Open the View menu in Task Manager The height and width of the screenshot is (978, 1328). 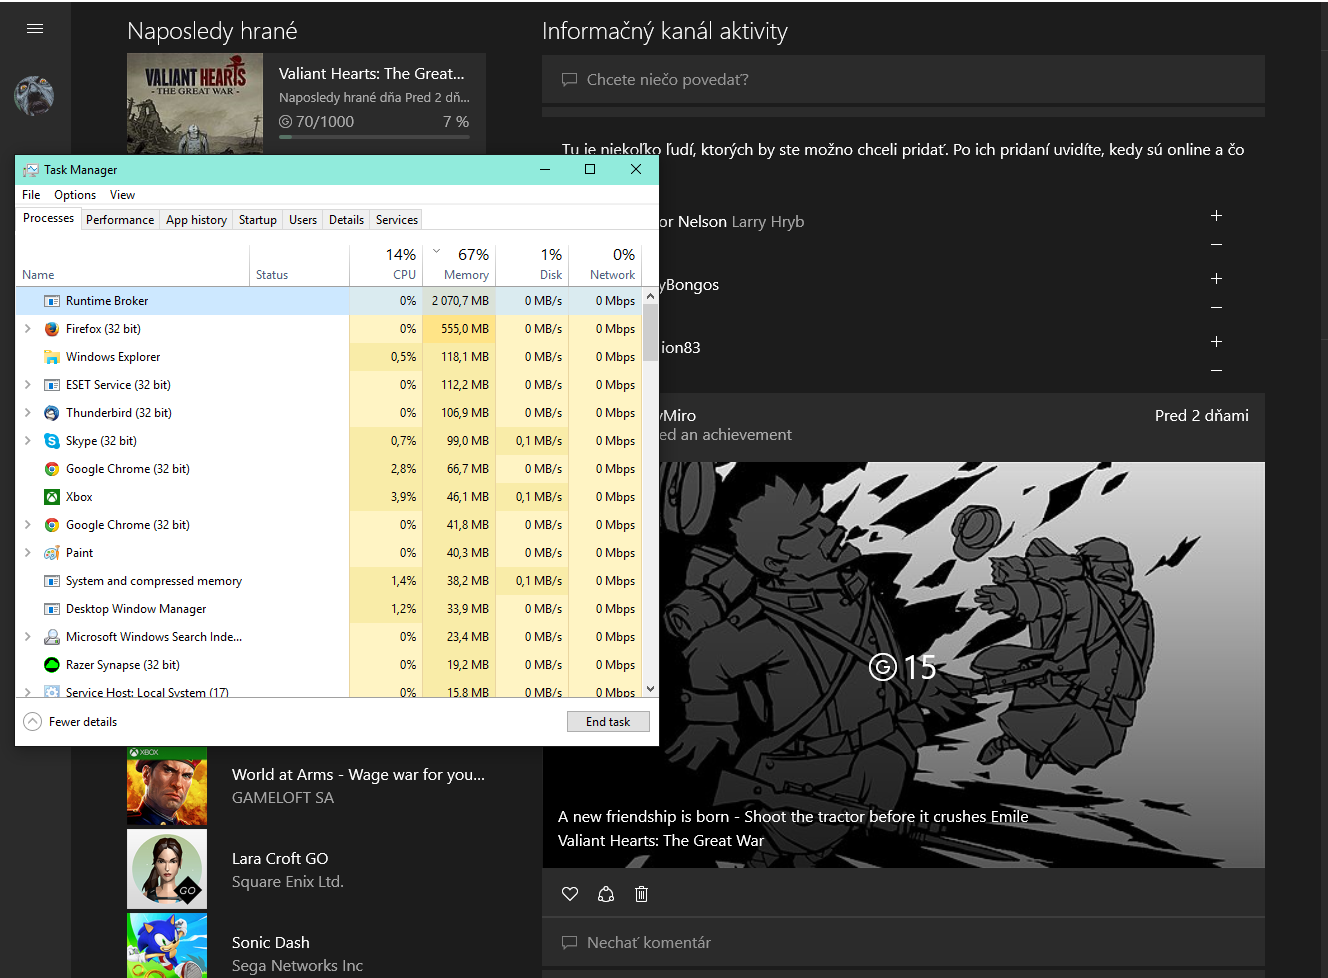coord(122,195)
